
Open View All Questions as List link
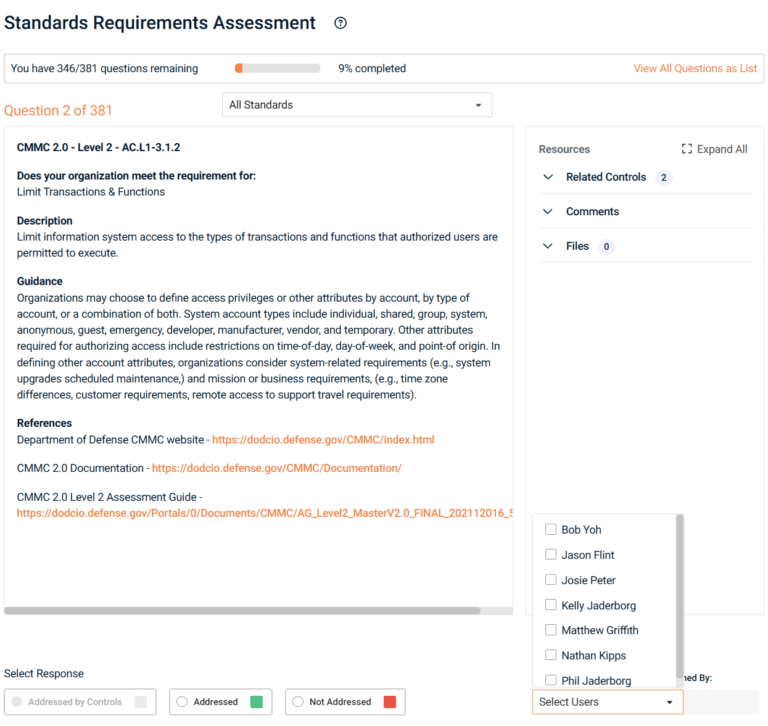695,68
